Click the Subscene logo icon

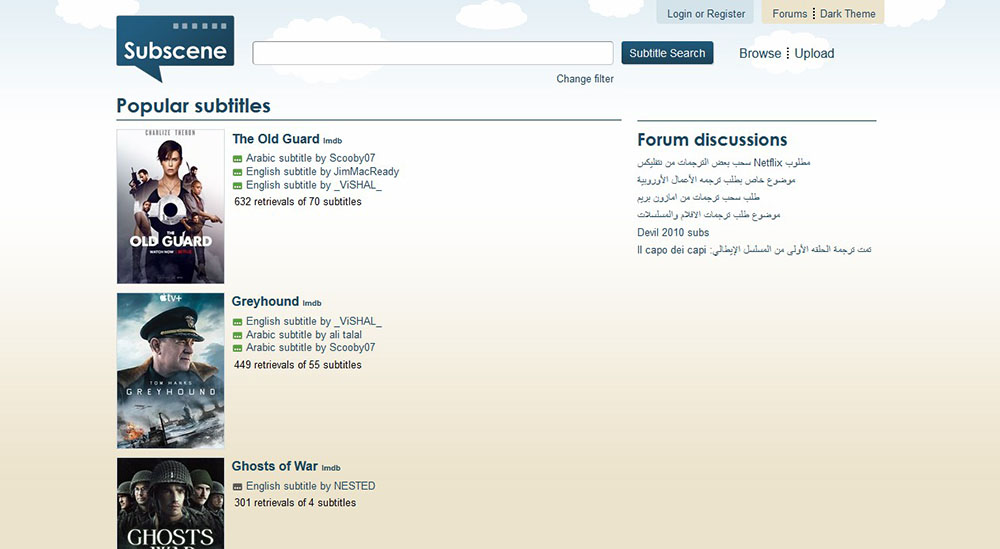coord(175,49)
